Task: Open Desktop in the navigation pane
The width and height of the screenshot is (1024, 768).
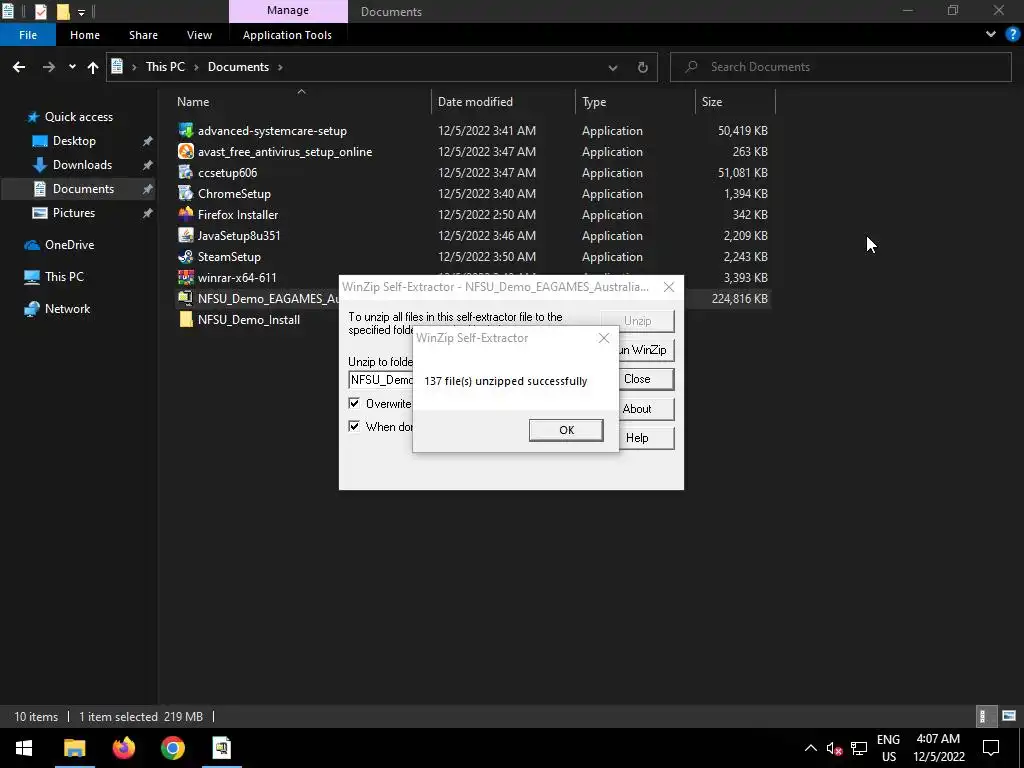Action: 74,141
